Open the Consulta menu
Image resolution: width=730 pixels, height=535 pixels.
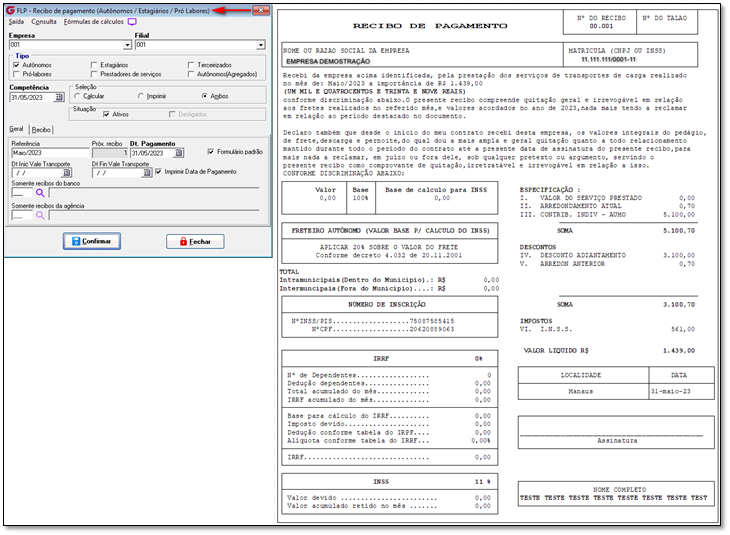point(44,22)
